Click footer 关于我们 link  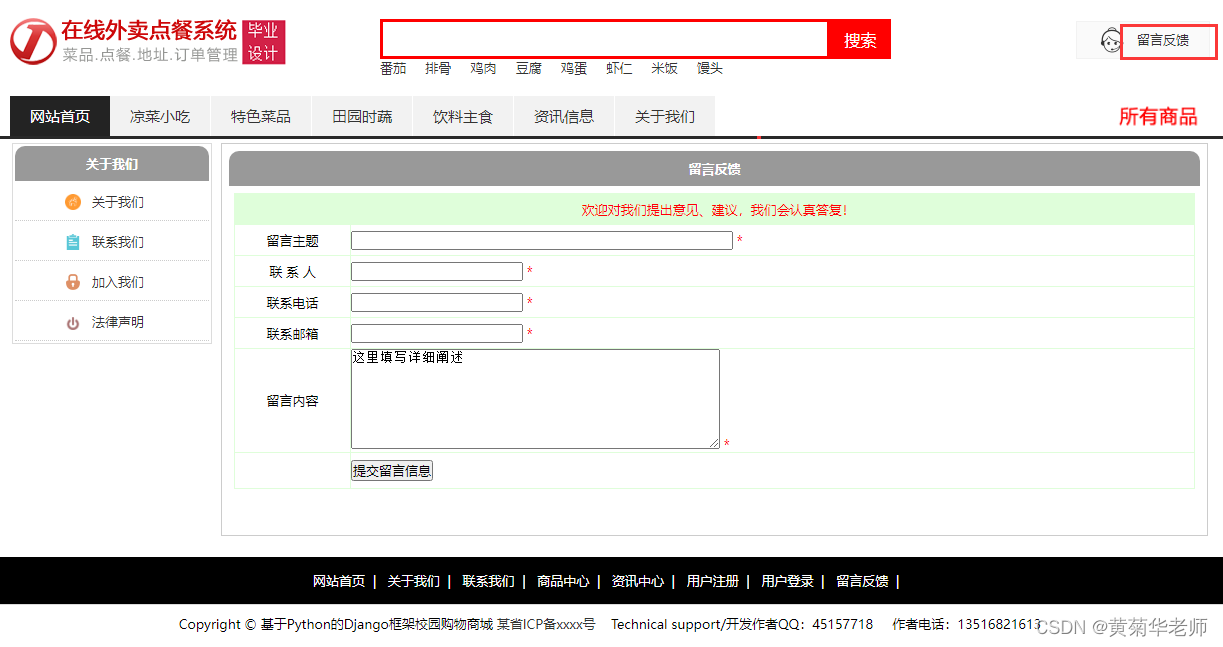[x=414, y=581]
